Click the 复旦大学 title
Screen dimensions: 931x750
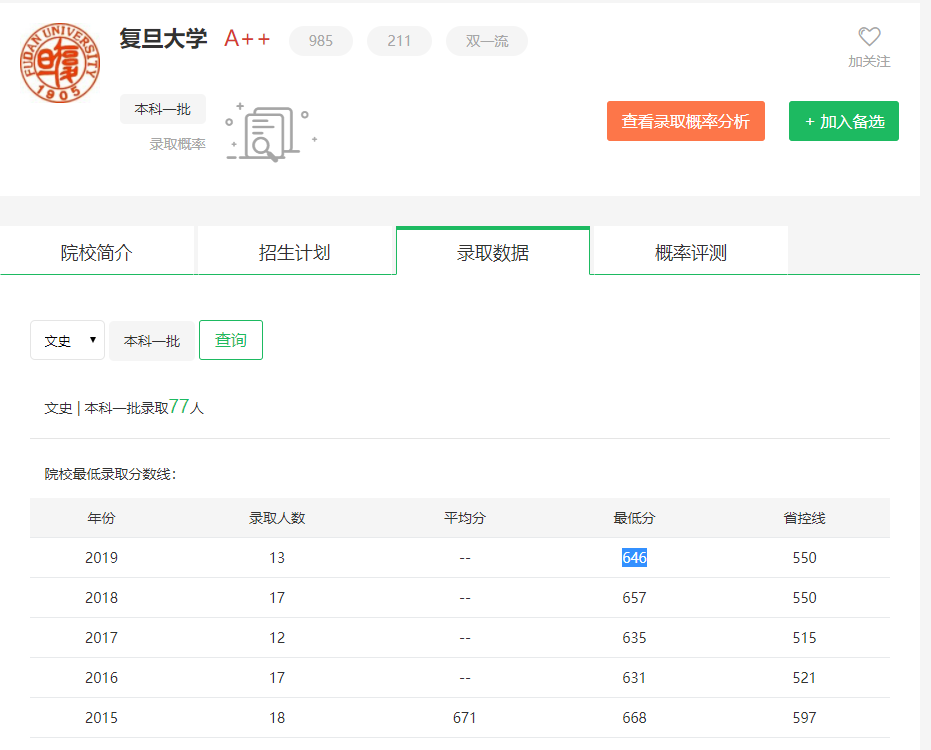(163, 39)
